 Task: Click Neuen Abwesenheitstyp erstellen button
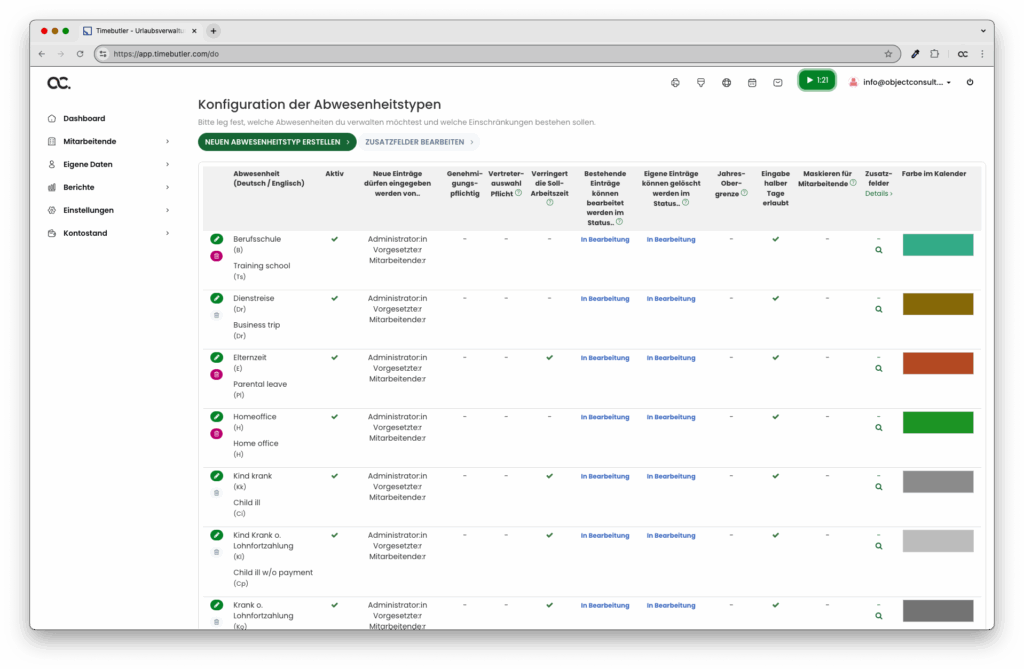click(277, 142)
